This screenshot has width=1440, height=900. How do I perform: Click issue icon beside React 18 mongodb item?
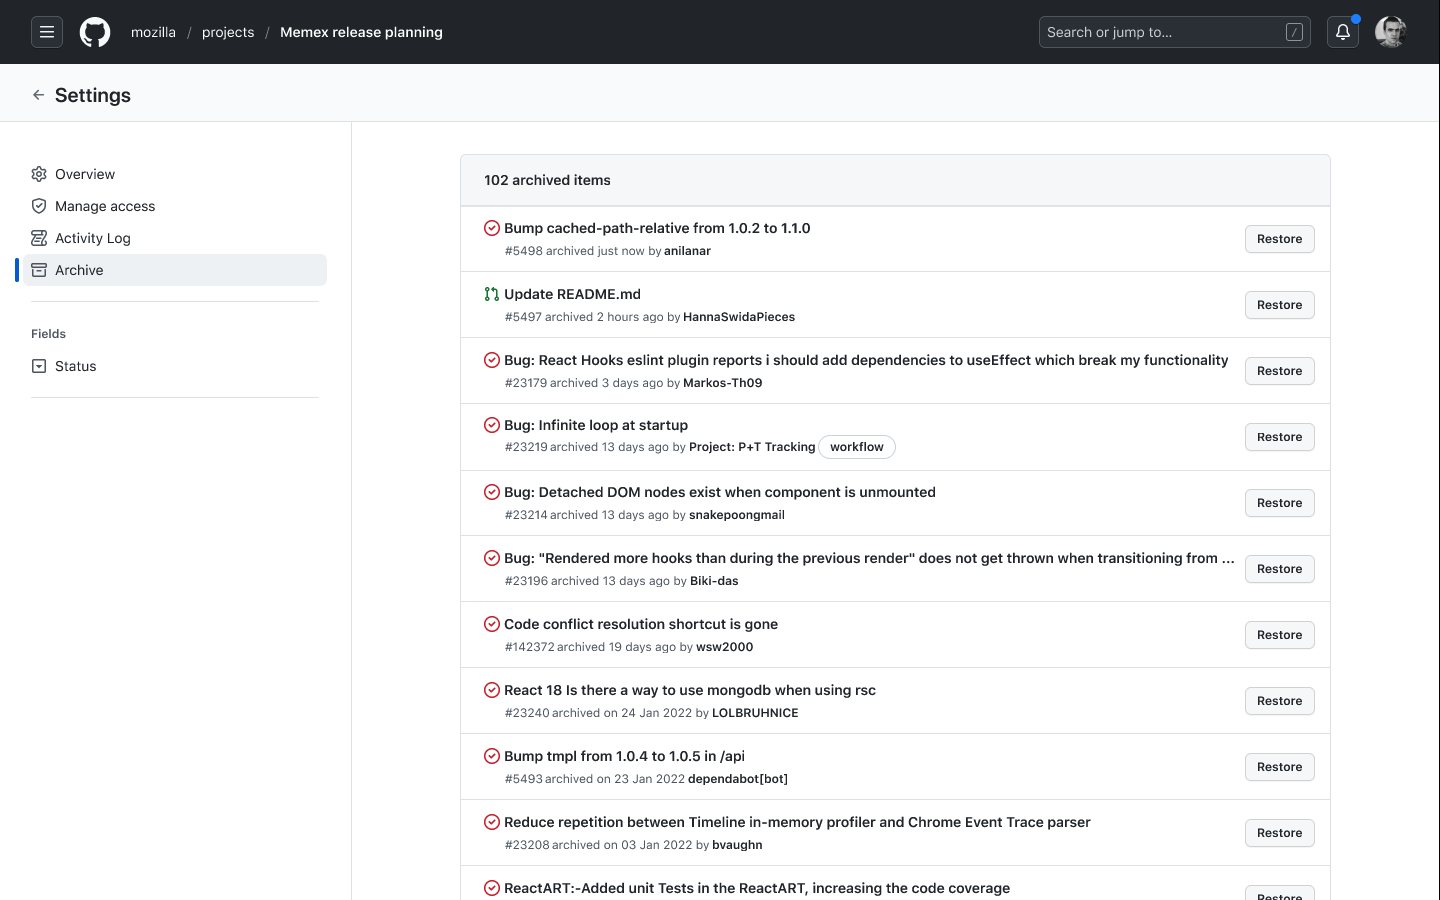pos(492,690)
